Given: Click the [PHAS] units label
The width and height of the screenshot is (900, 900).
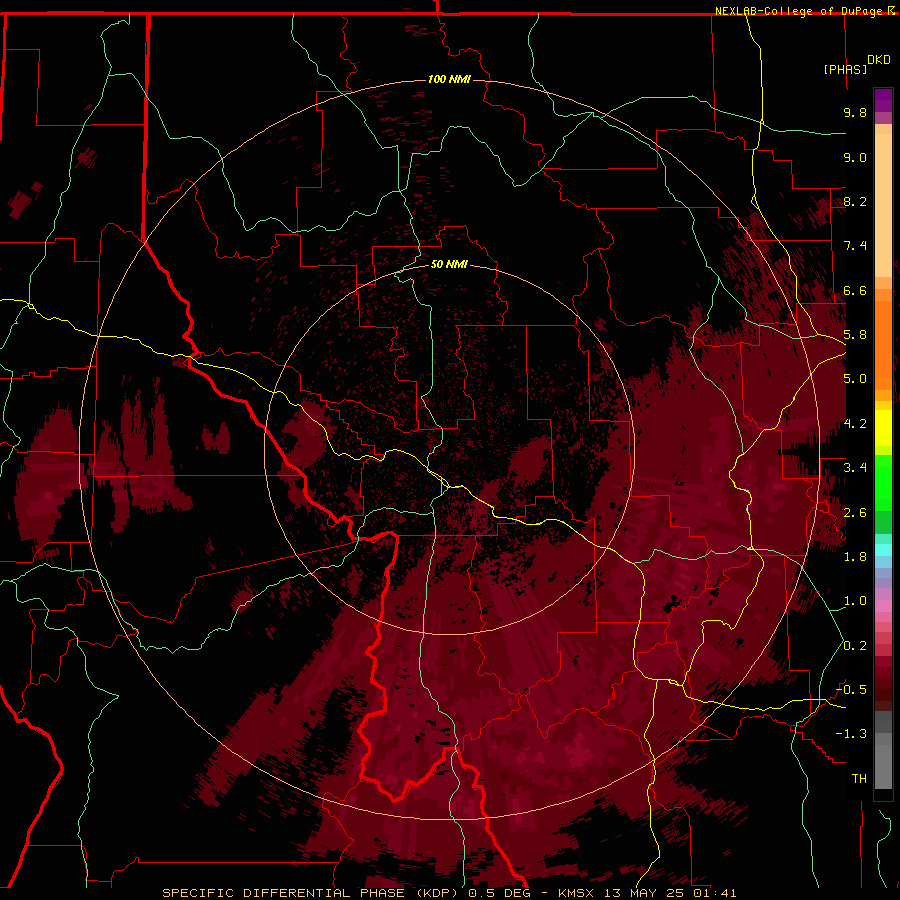Looking at the screenshot, I should [x=845, y=69].
